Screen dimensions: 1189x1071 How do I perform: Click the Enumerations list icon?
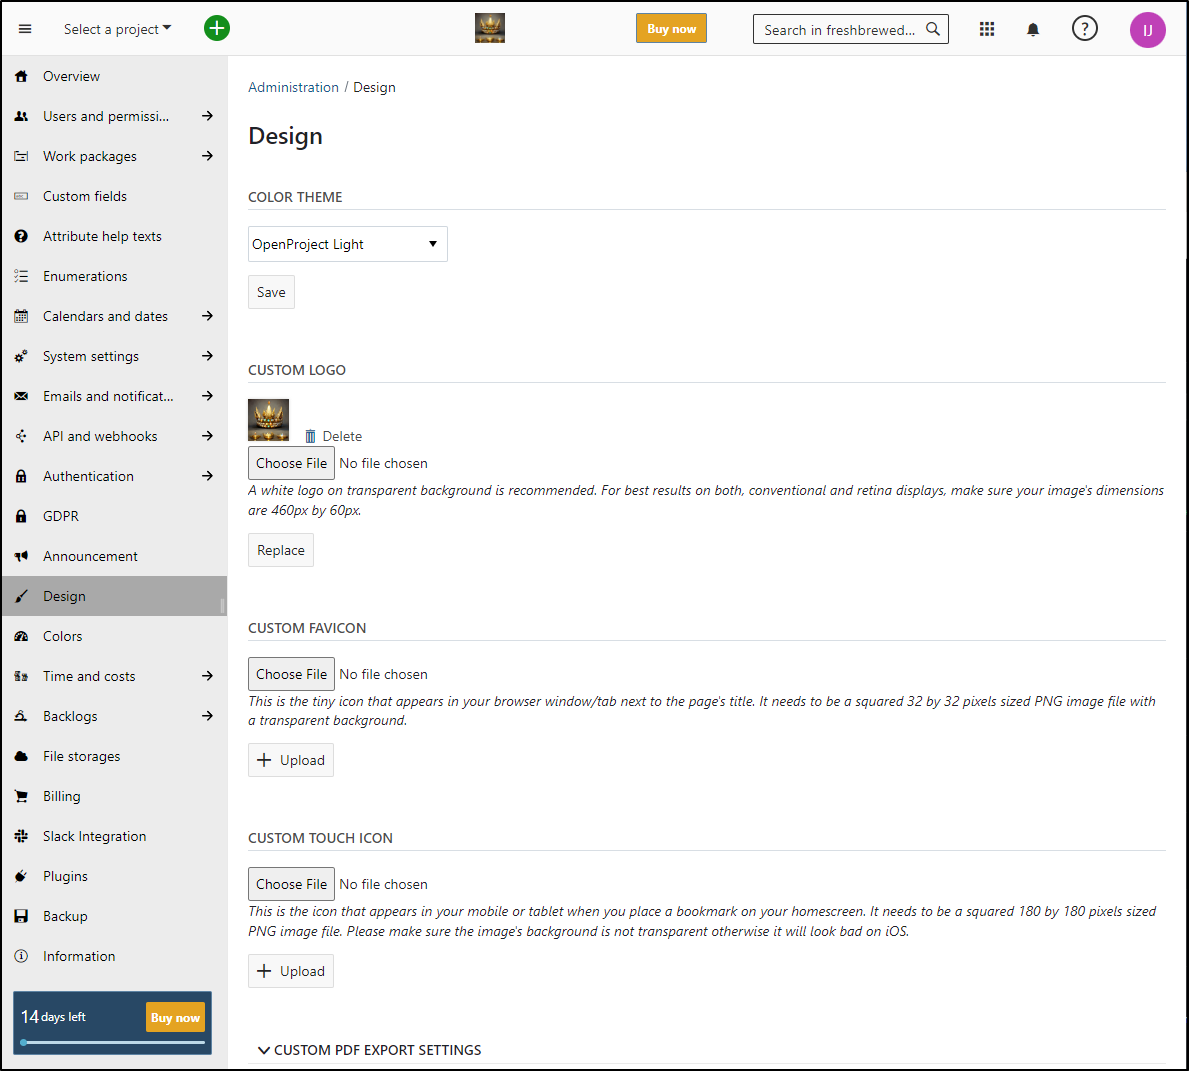[21, 276]
